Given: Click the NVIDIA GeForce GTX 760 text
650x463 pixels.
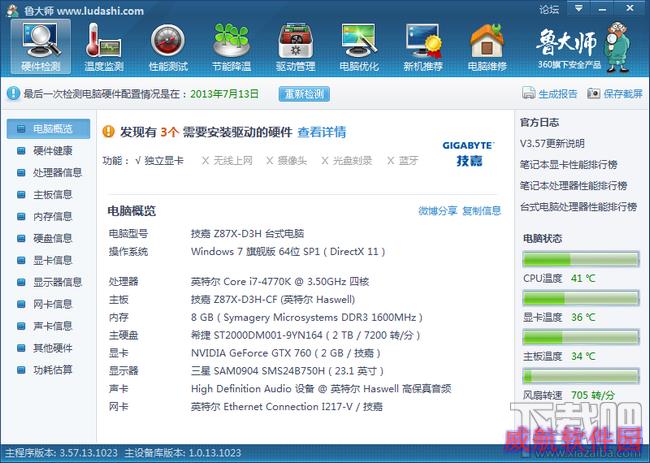Looking at the screenshot, I should (x=286, y=353).
